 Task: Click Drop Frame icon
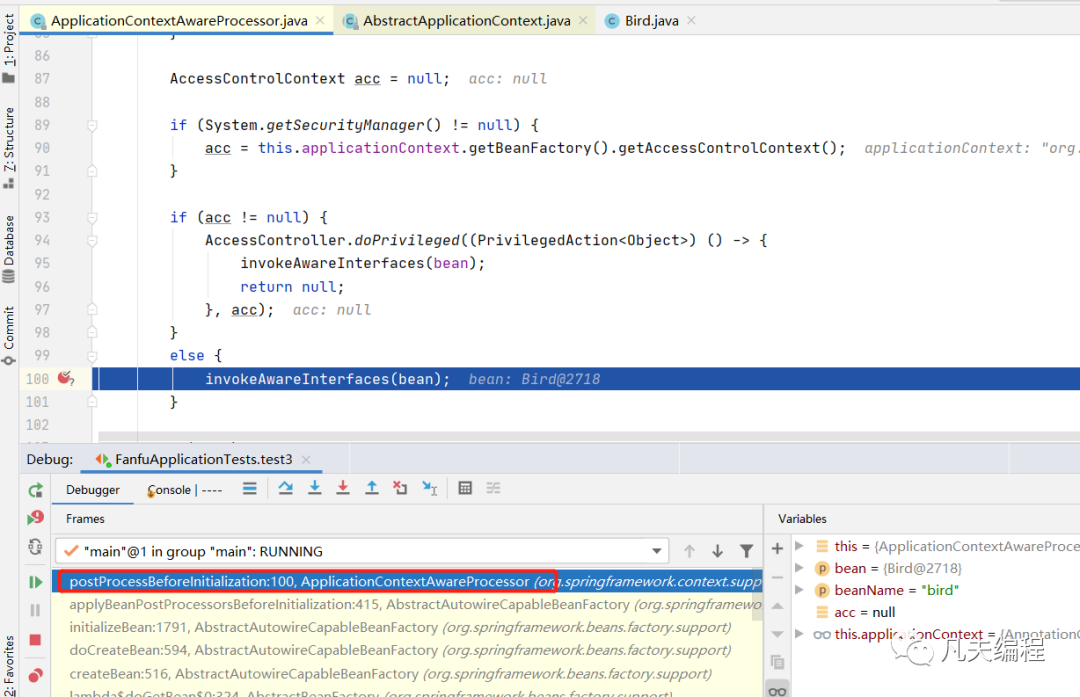[x=400, y=488]
